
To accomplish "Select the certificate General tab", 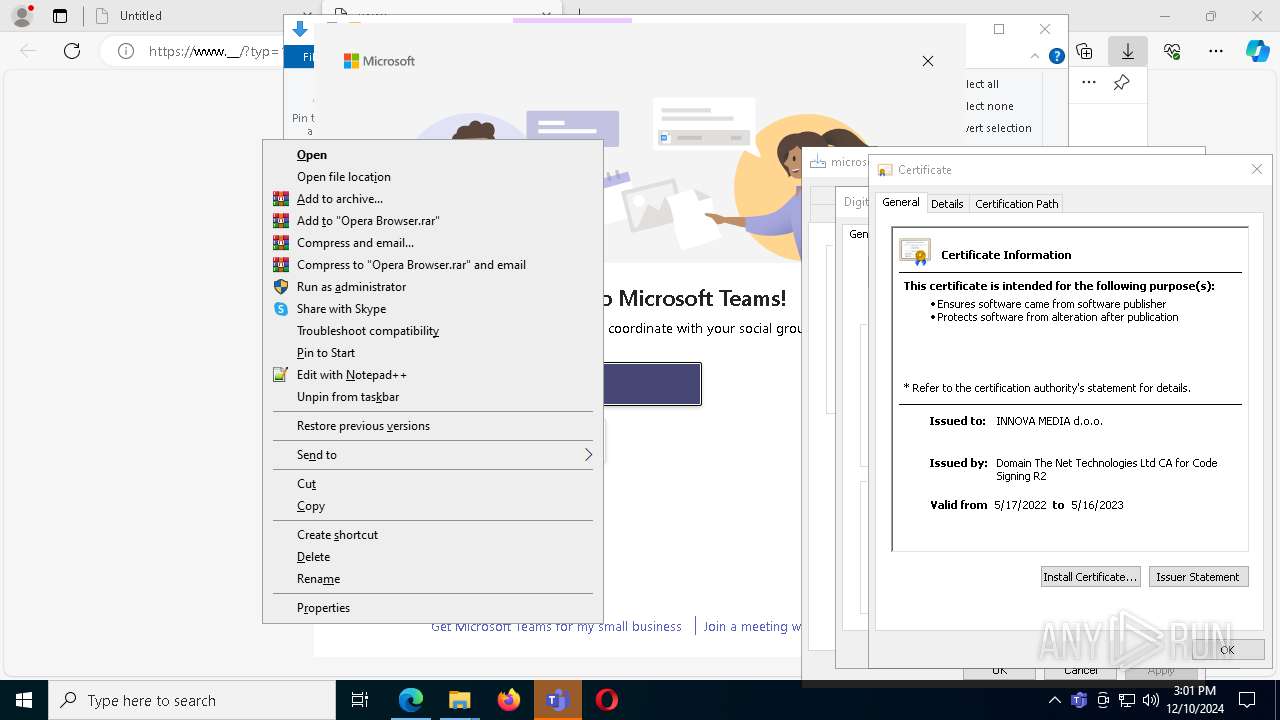I will point(900,202).
